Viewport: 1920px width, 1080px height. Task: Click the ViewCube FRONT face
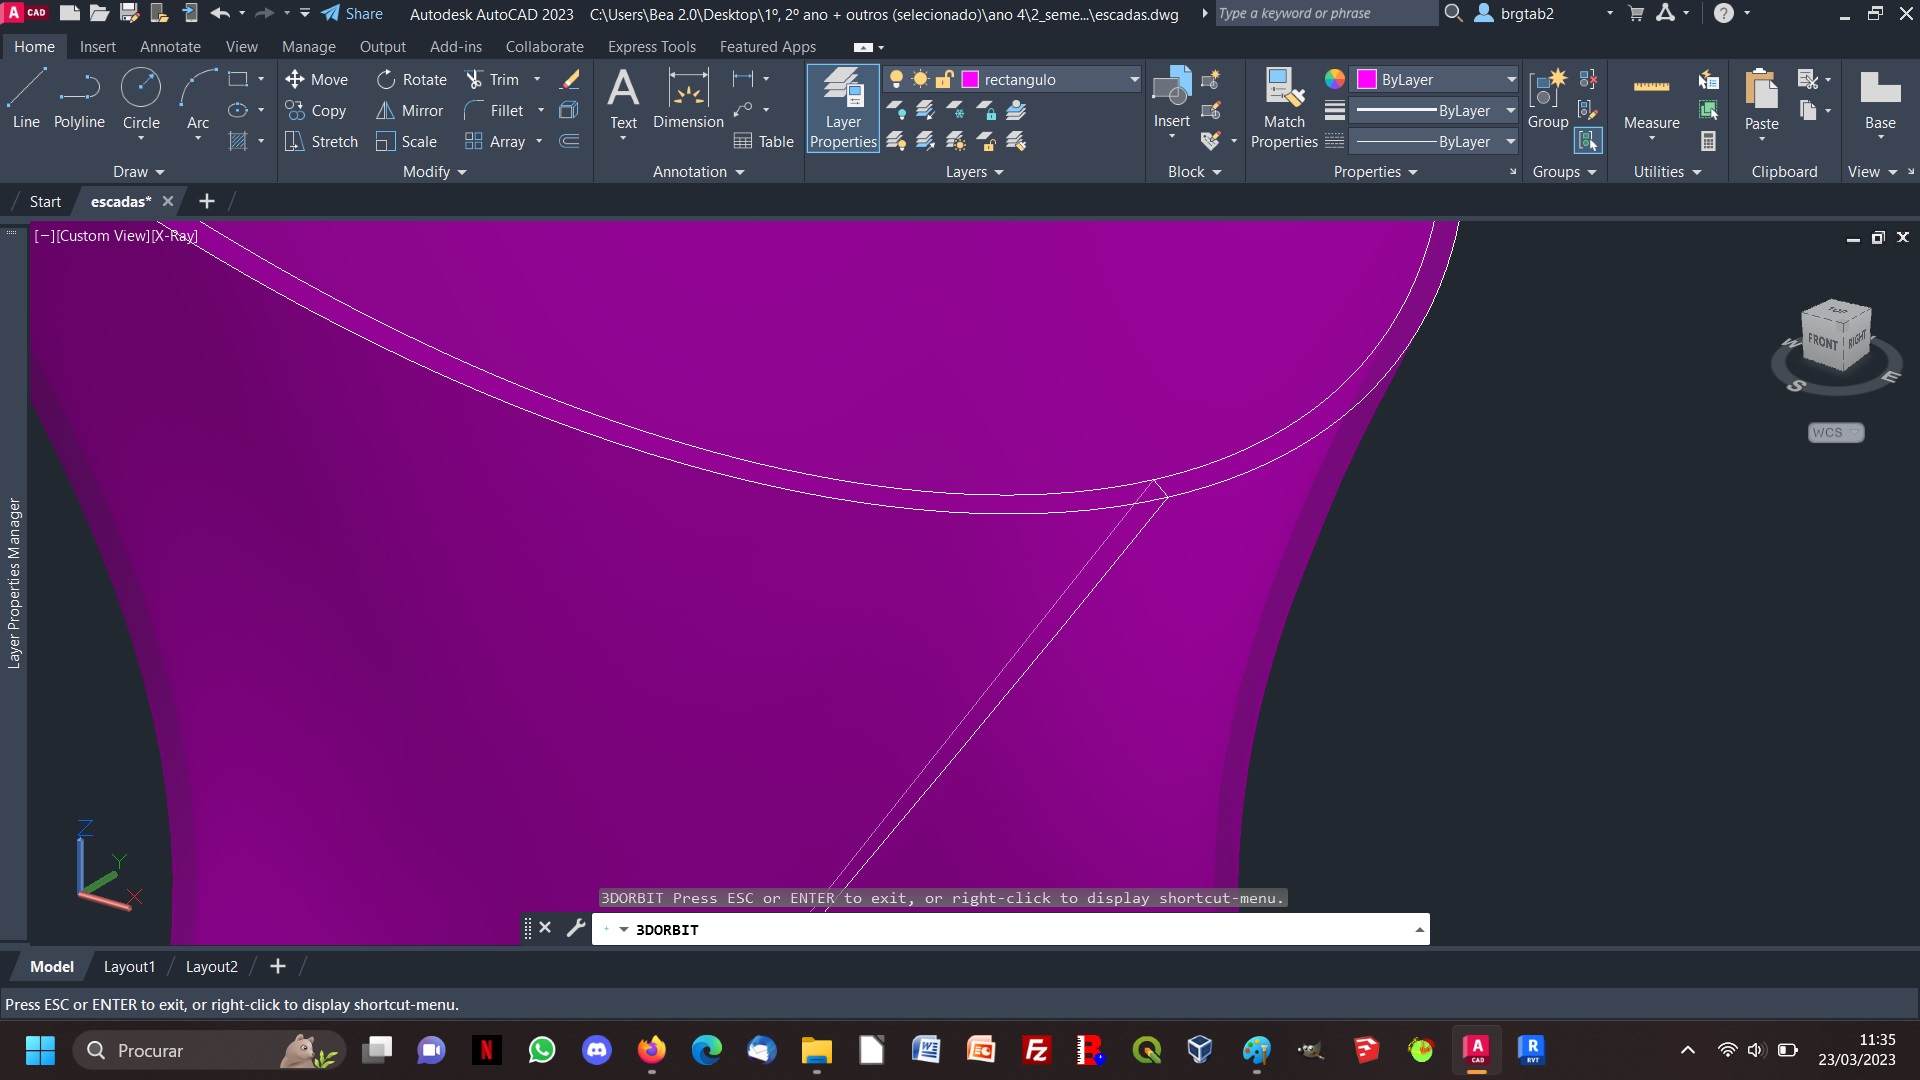[x=1822, y=343]
